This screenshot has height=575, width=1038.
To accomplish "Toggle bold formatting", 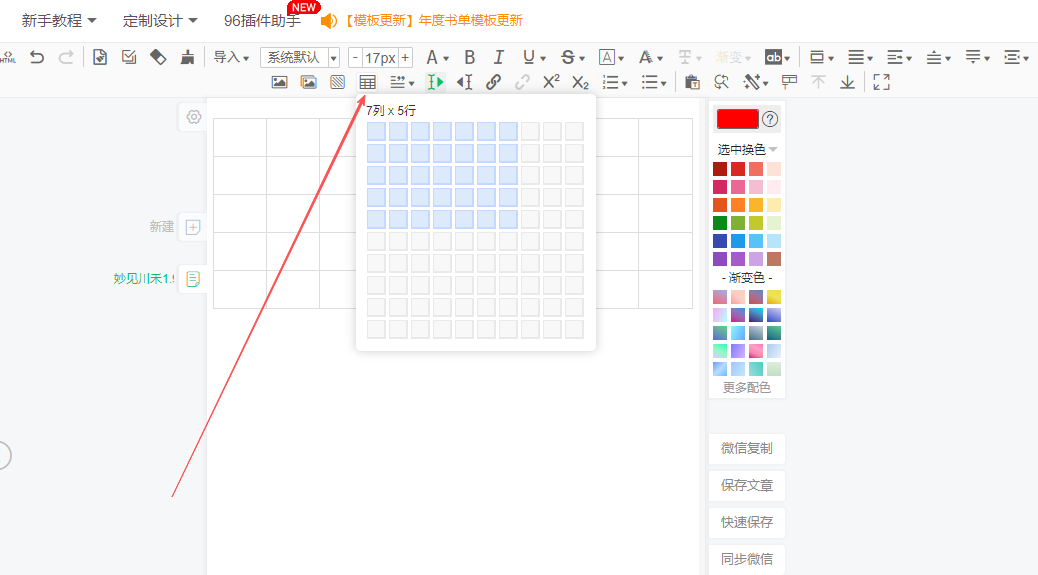I will click(470, 57).
